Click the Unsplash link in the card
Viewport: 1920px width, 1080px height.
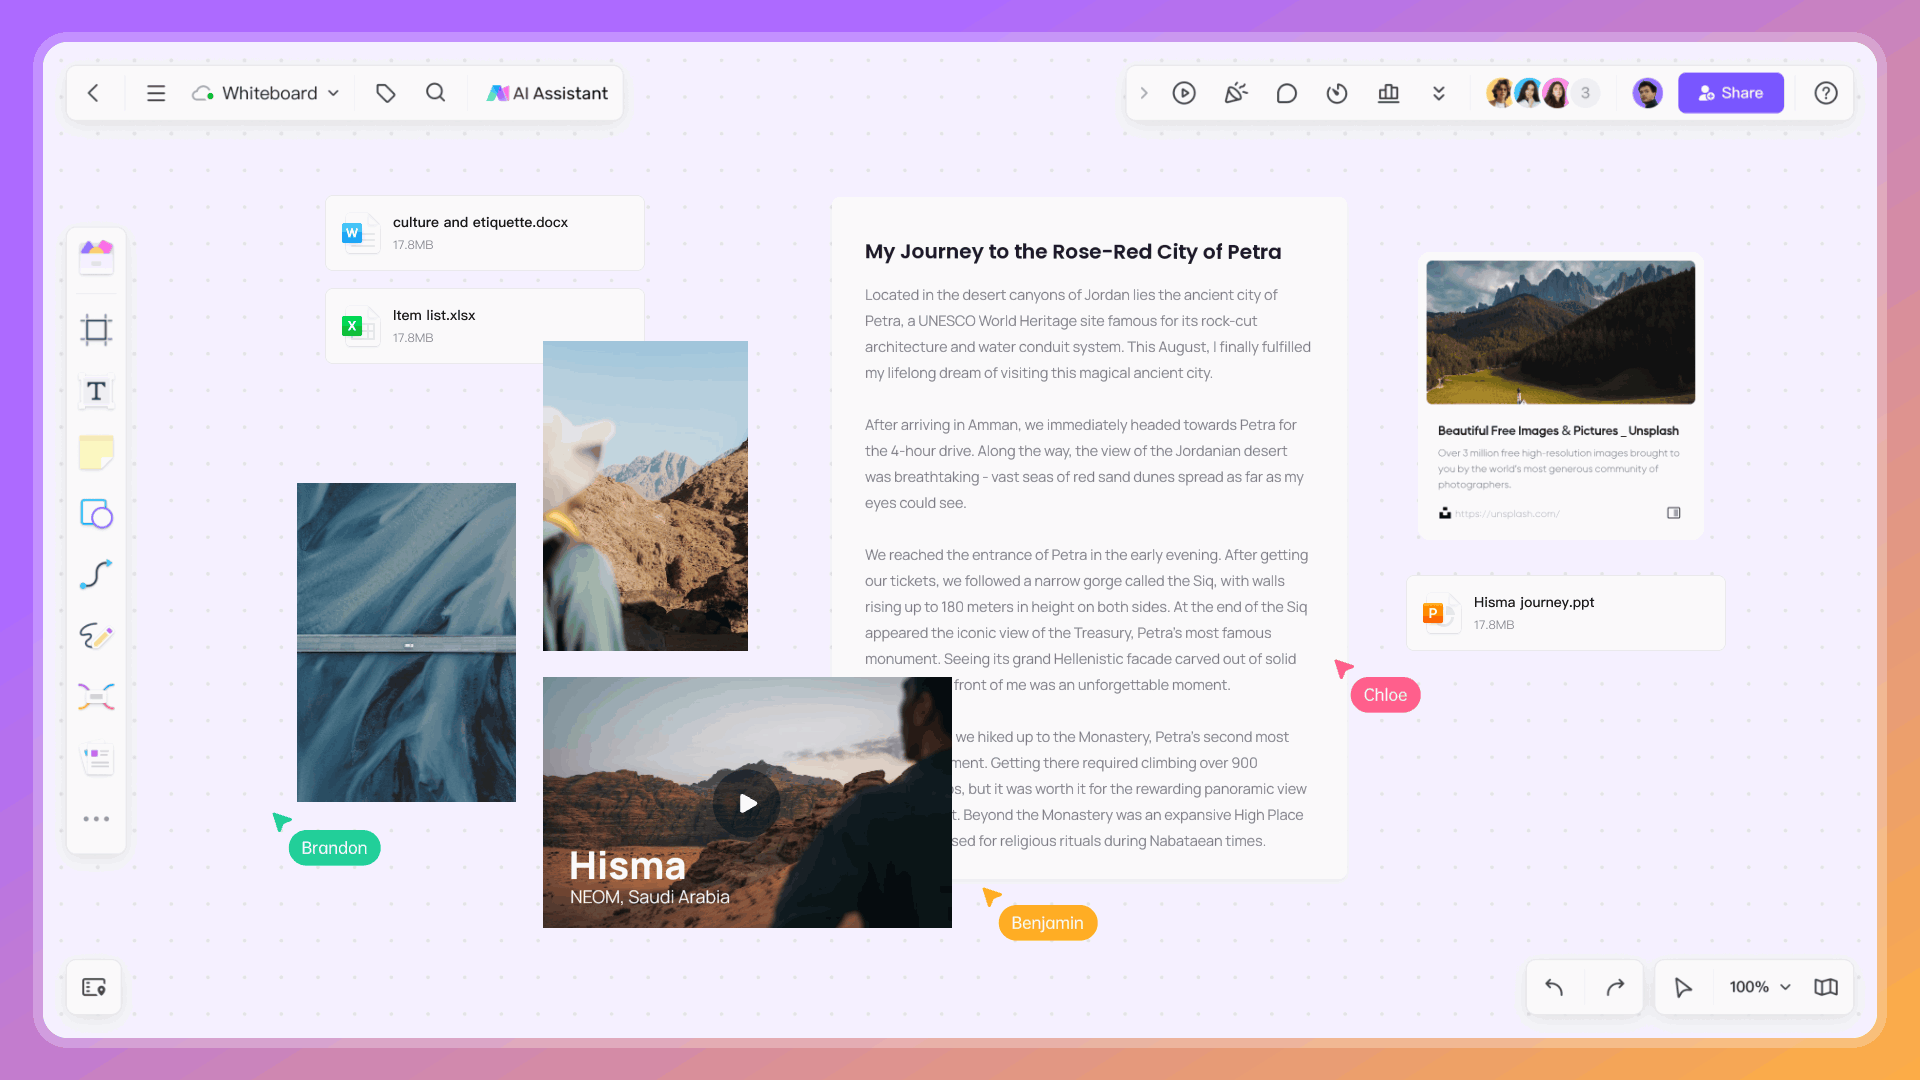click(x=1509, y=513)
